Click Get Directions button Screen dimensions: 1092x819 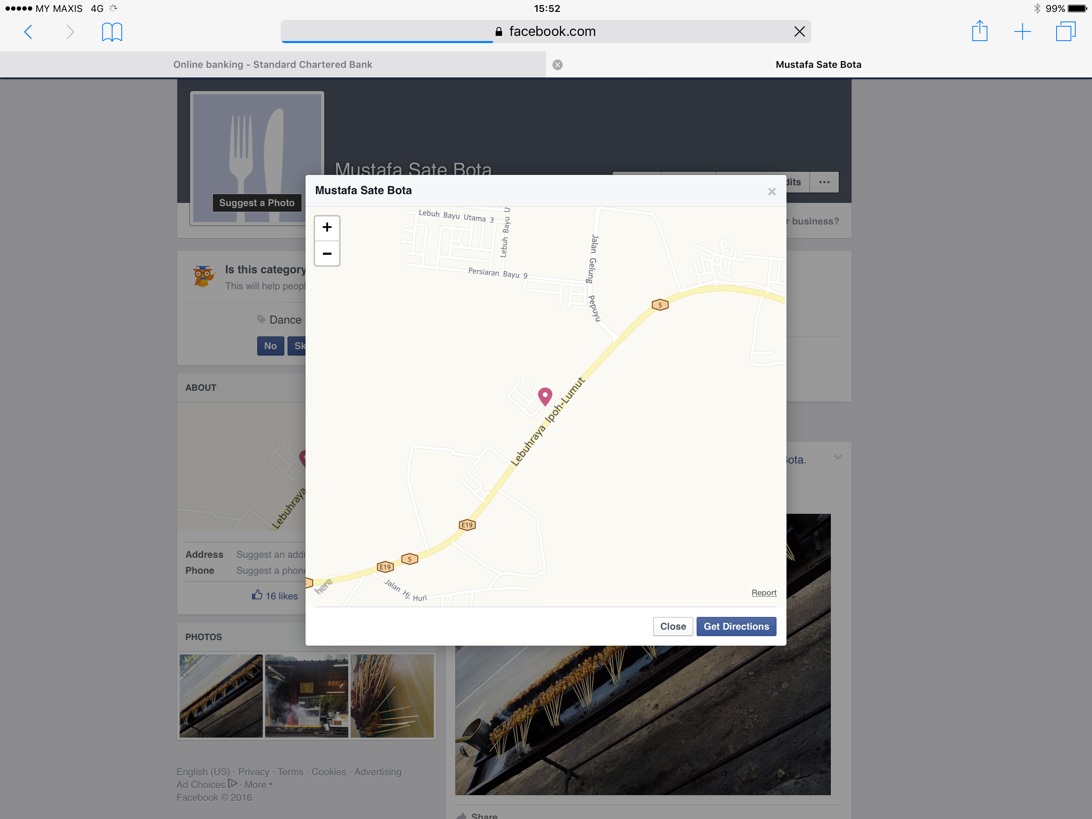pyautogui.click(x=736, y=626)
